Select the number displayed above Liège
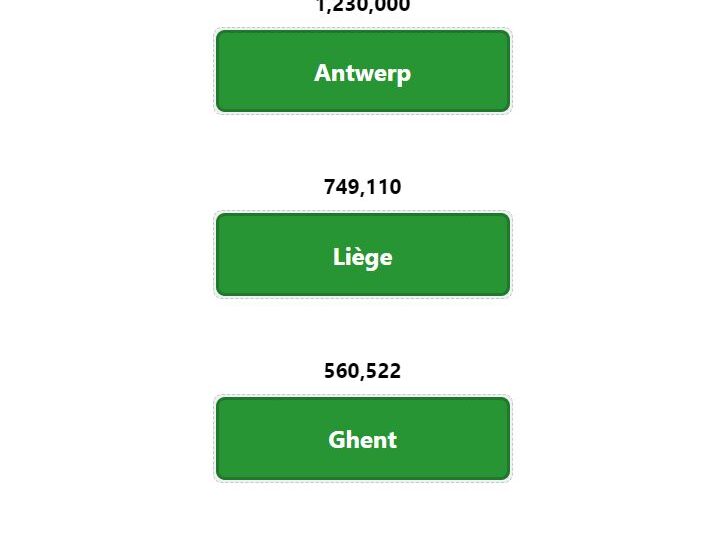Screen dimensions: 727x536 click(363, 187)
